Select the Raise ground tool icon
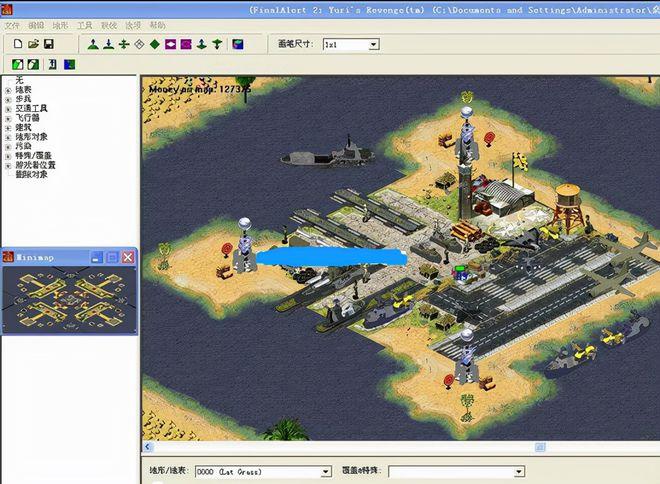The image size is (660, 484). coord(93,44)
